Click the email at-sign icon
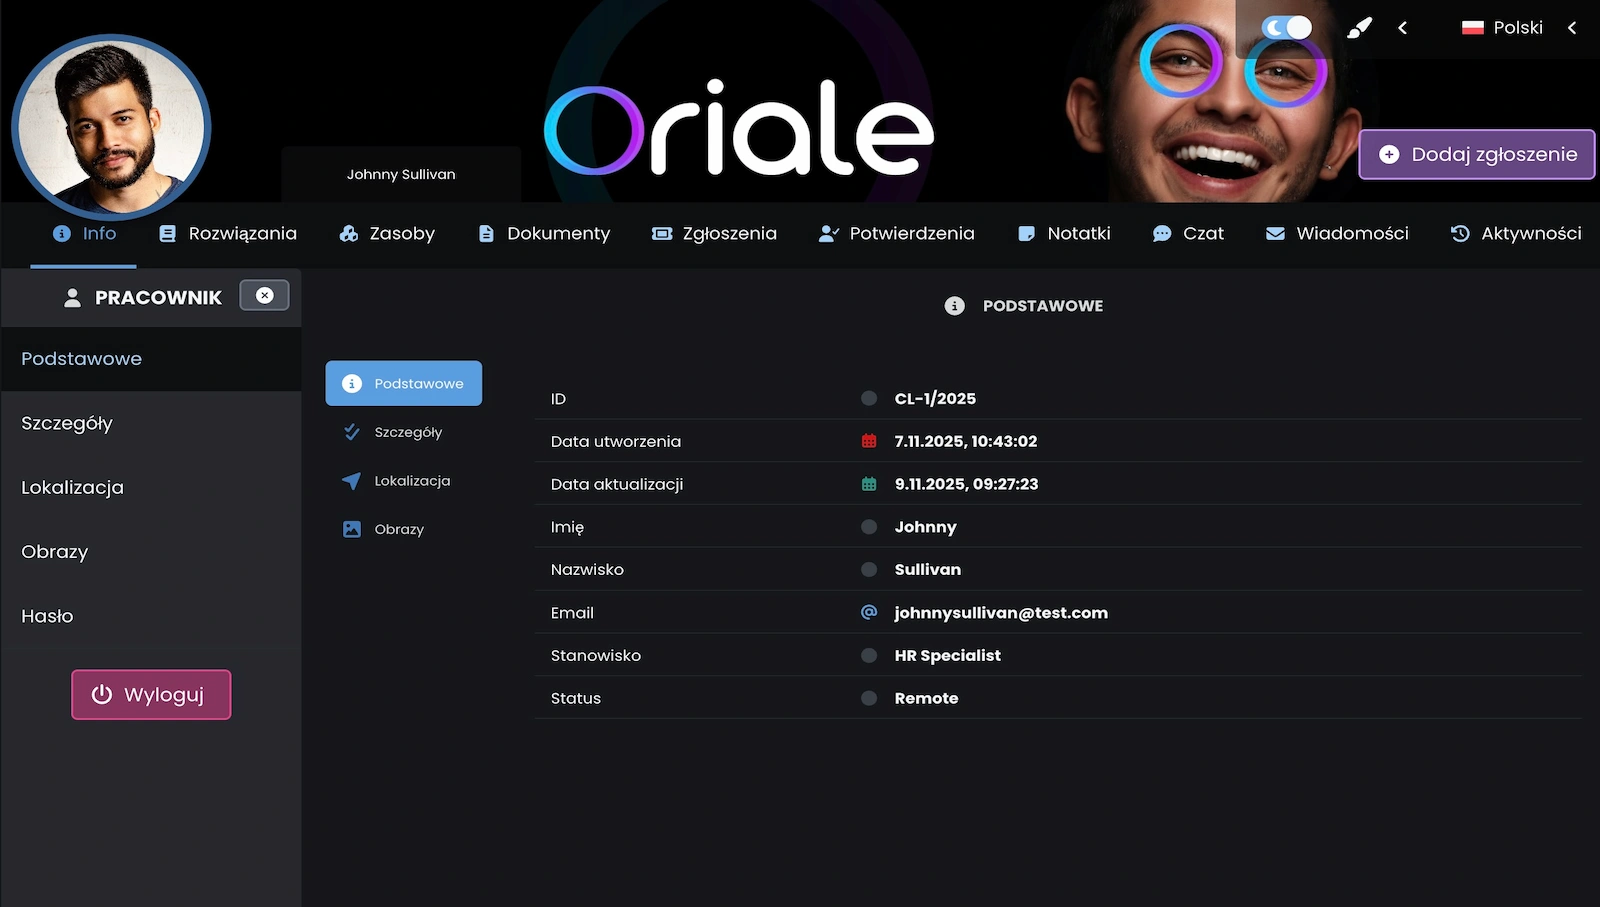Viewport: 1600px width, 907px height. pos(869,612)
